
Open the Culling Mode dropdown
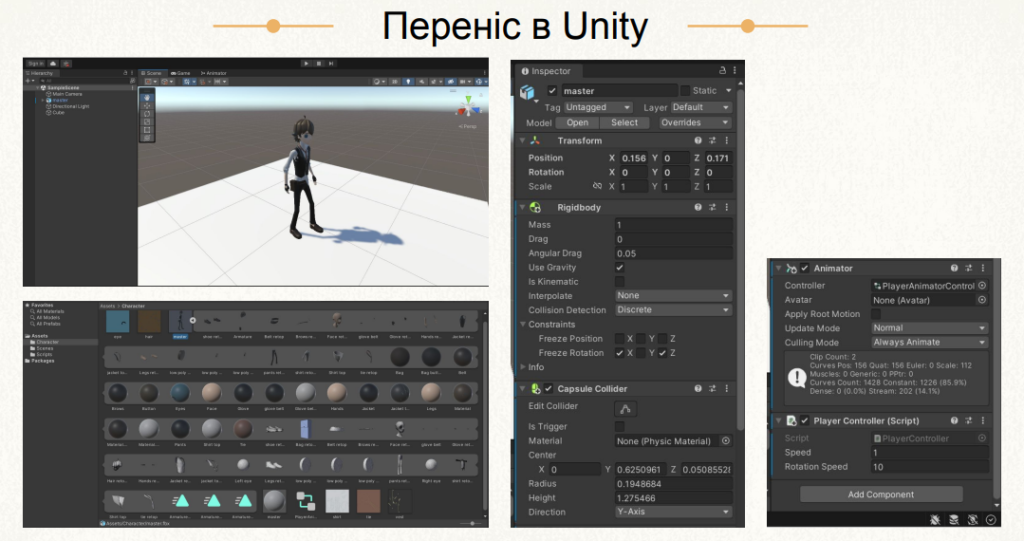coord(930,342)
